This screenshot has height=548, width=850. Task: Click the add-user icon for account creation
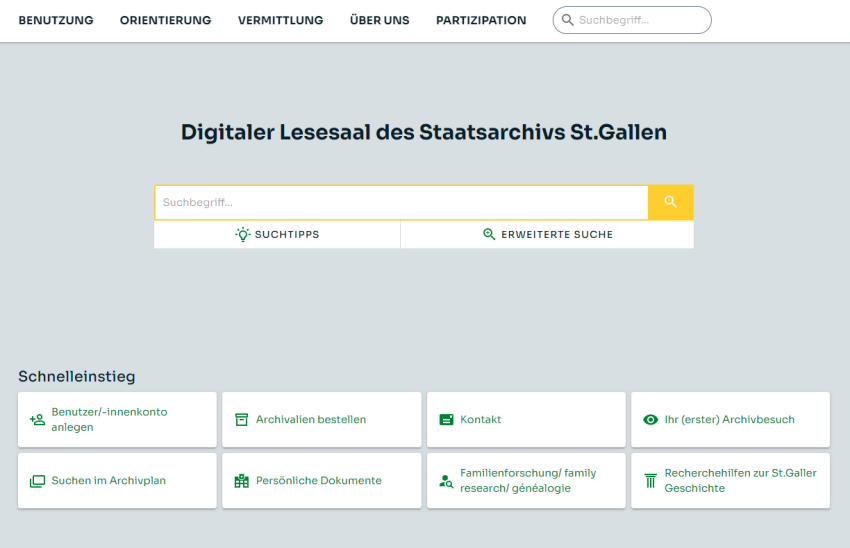pos(37,420)
